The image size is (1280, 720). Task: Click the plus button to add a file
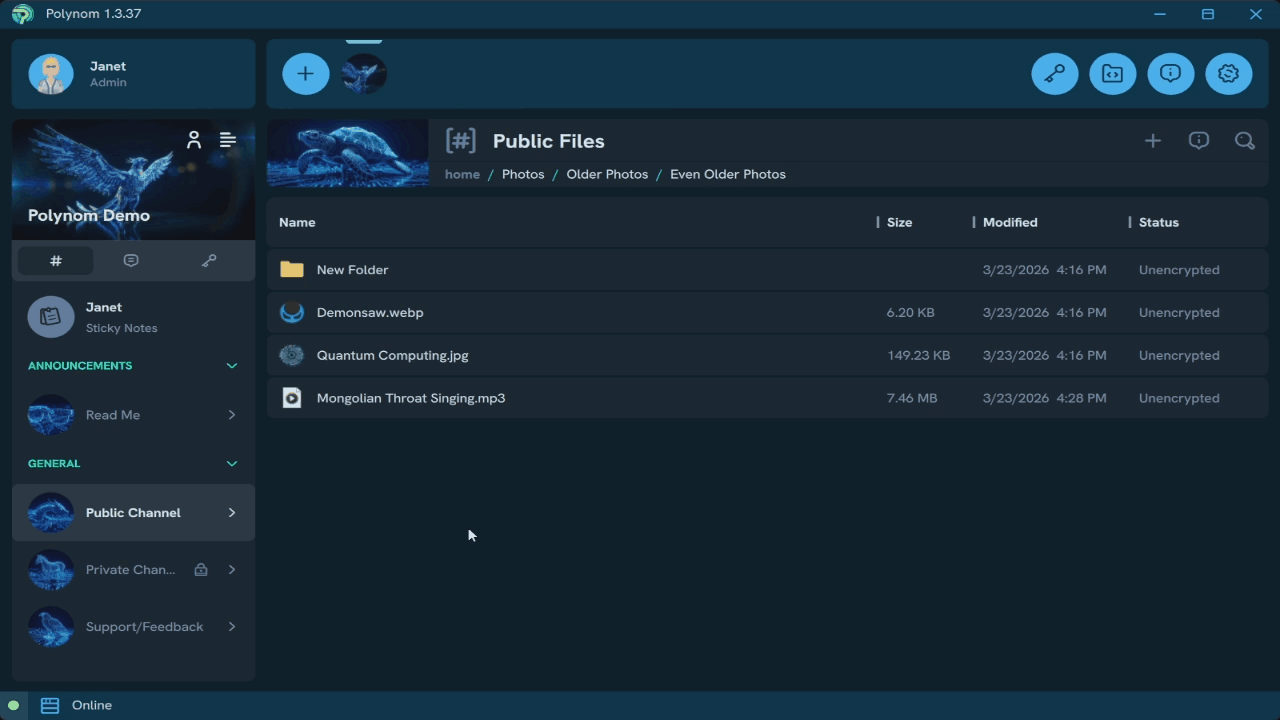[1153, 140]
